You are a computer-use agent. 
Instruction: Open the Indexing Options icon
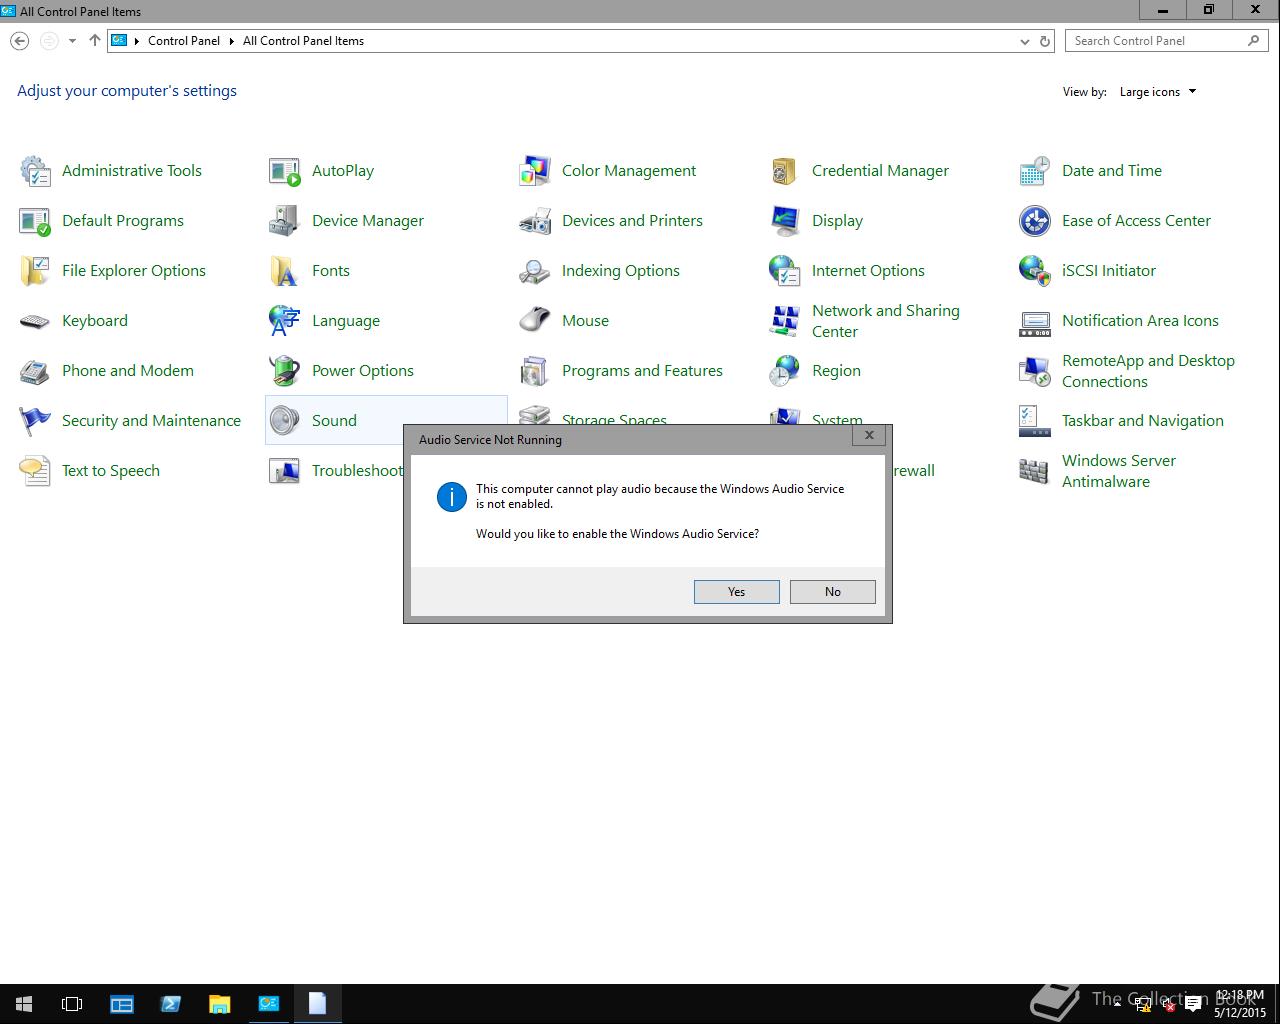click(535, 271)
